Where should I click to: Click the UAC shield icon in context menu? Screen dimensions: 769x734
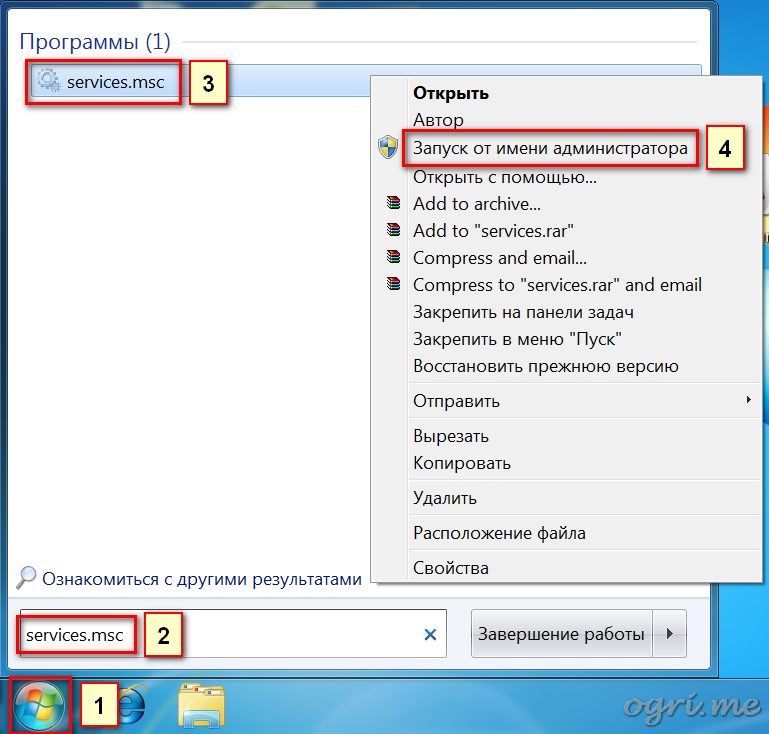click(388, 147)
